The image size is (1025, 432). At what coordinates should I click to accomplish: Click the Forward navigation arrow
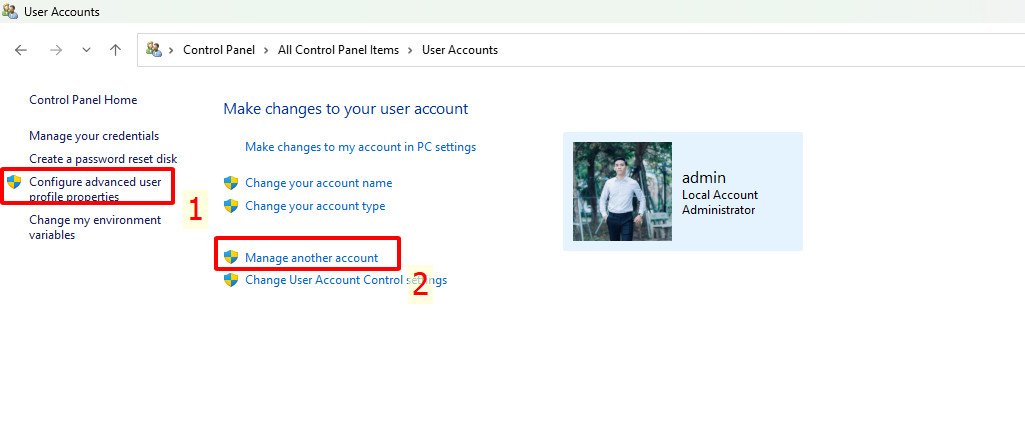point(56,50)
